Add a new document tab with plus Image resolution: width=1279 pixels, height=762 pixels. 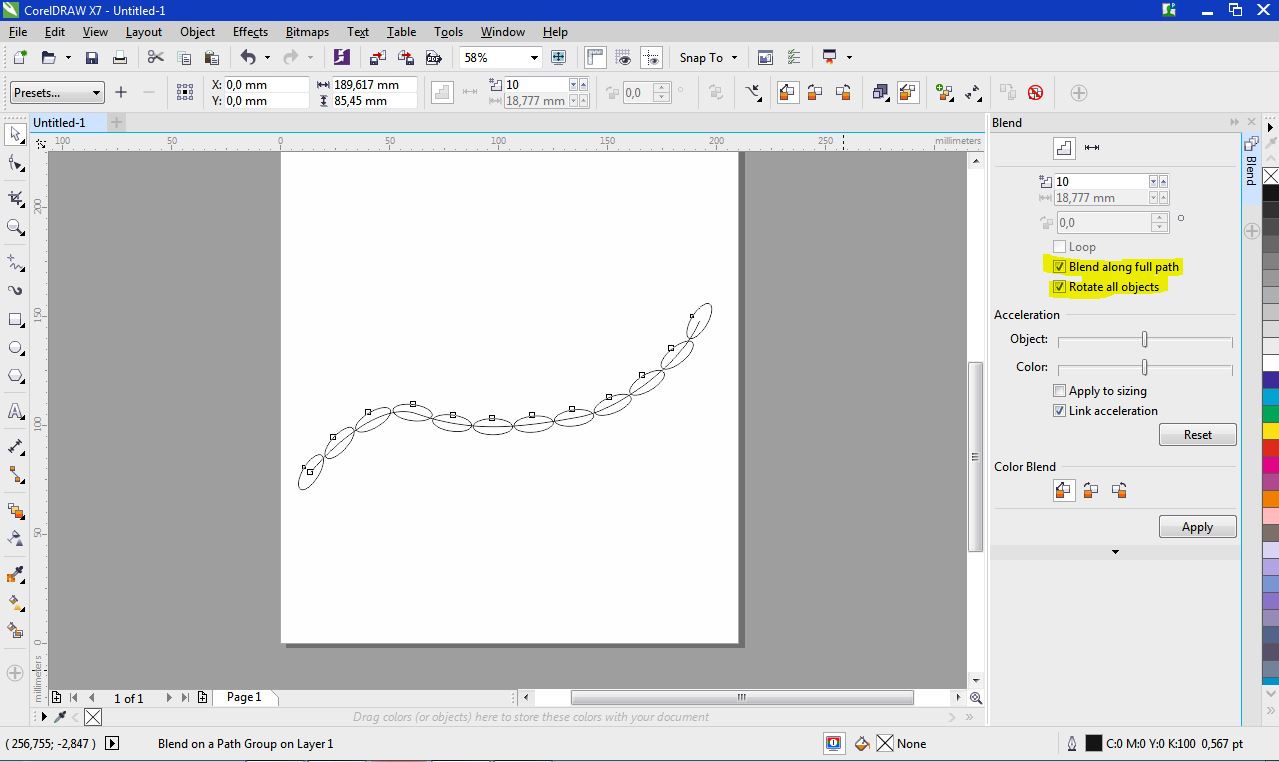click(116, 122)
